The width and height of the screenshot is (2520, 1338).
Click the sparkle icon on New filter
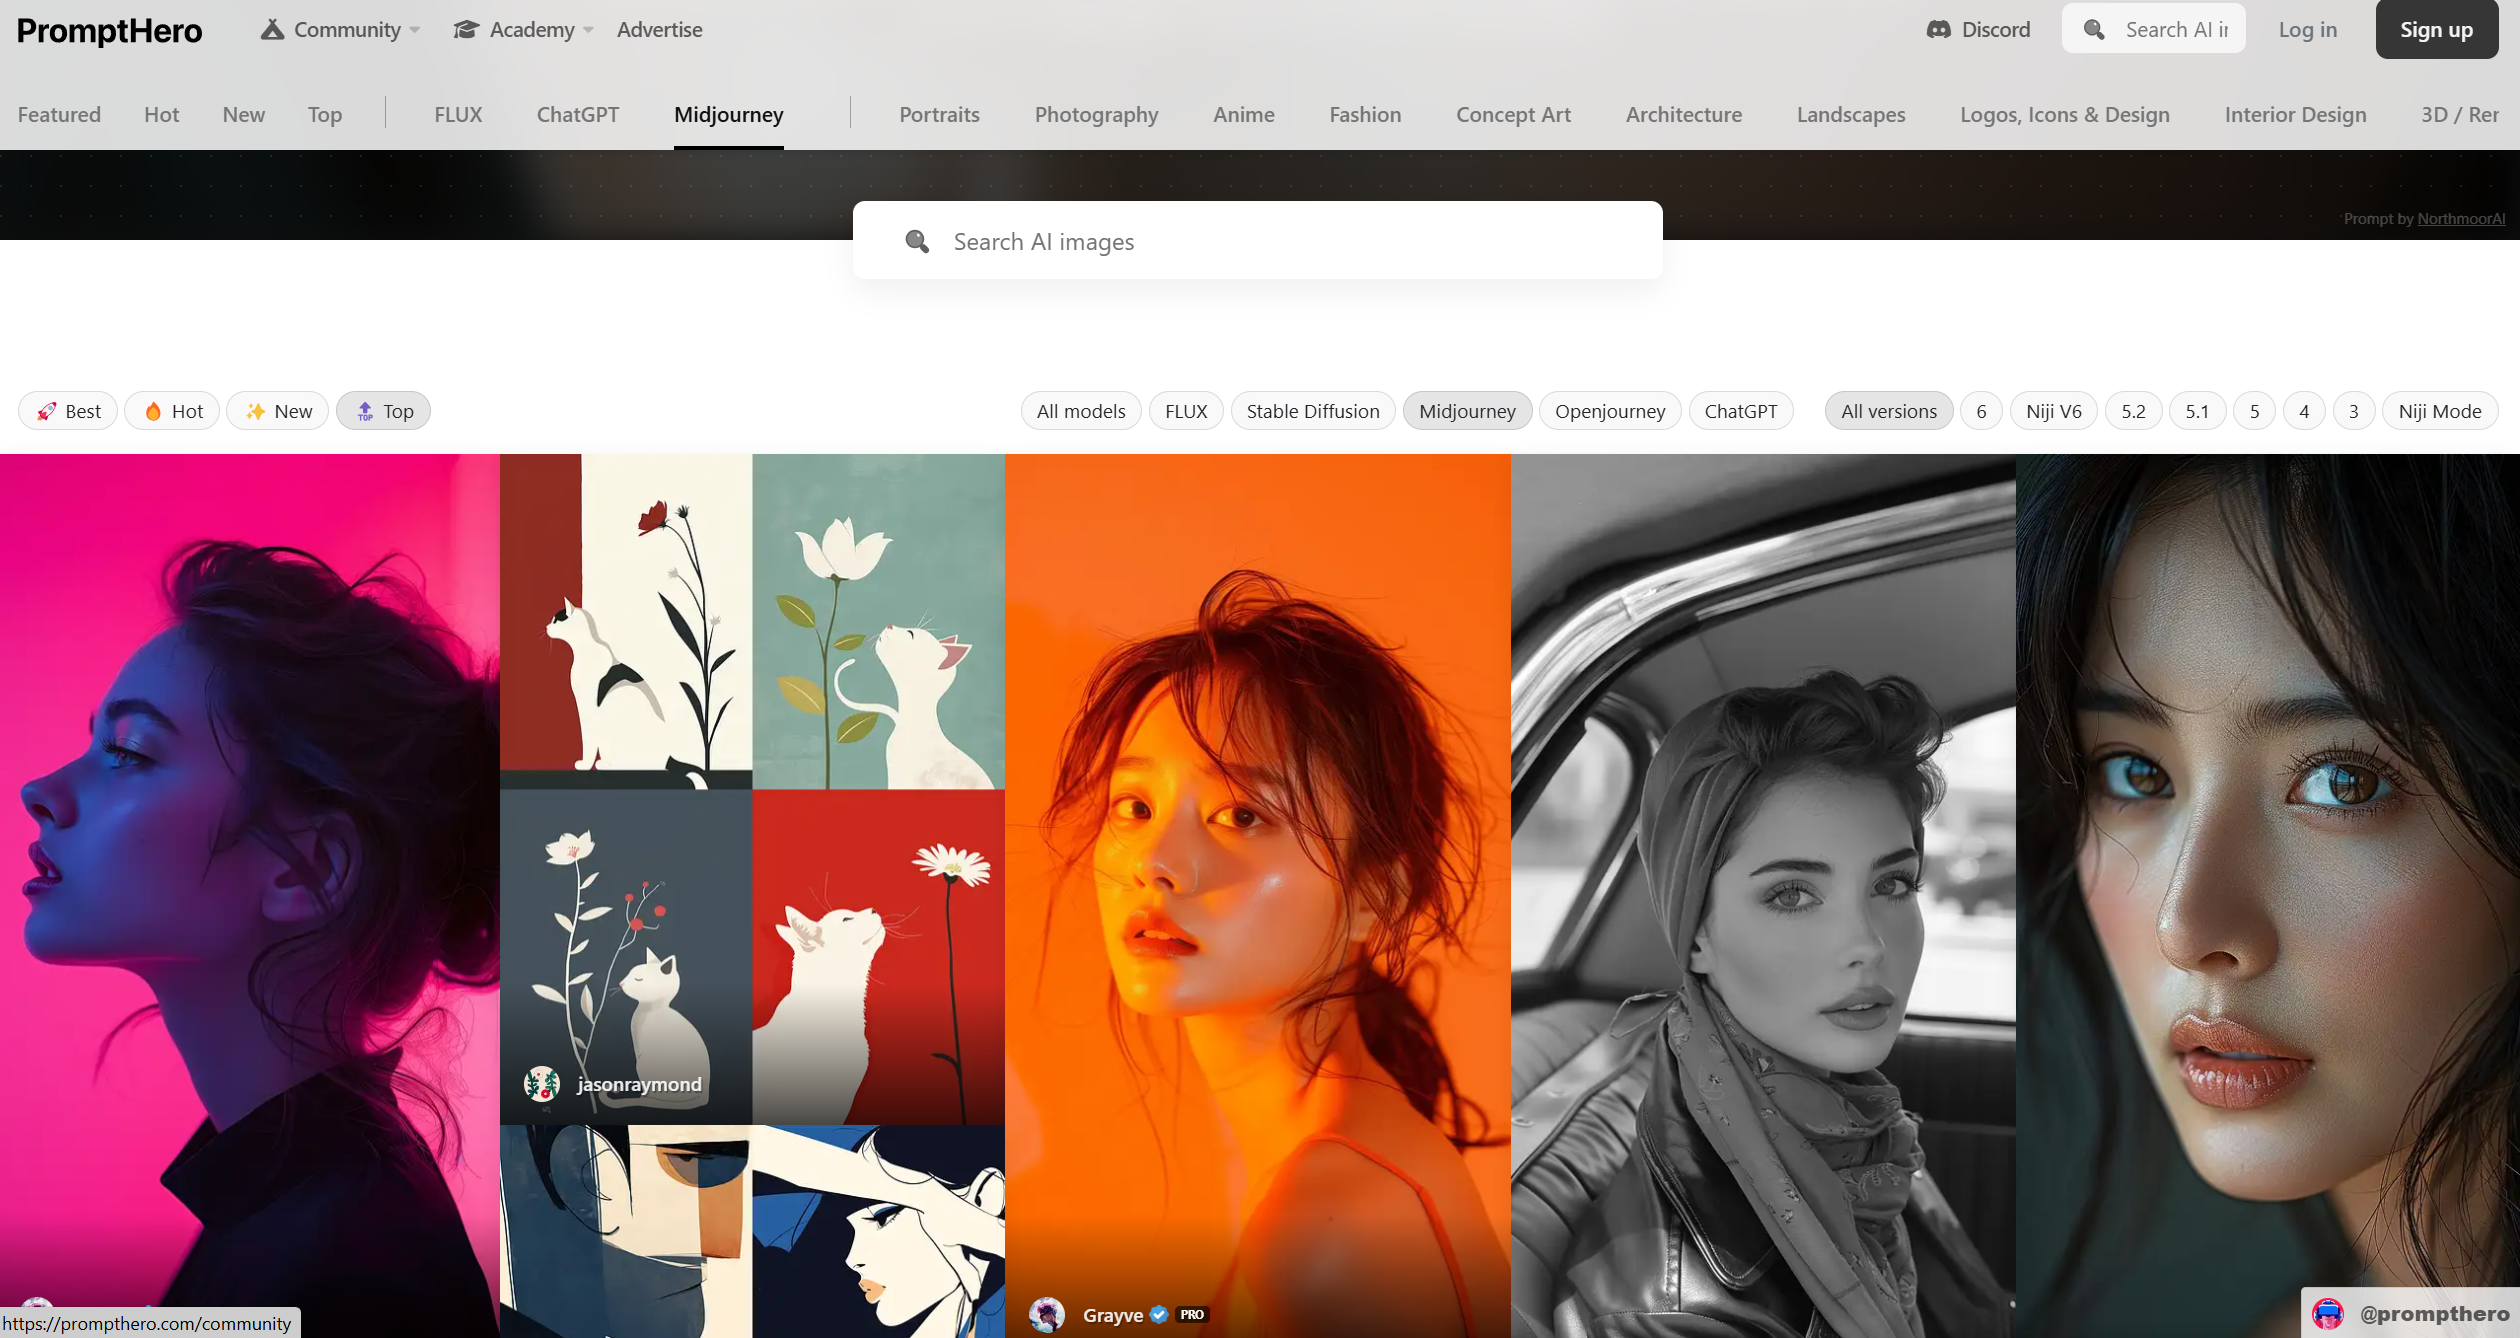tap(256, 411)
